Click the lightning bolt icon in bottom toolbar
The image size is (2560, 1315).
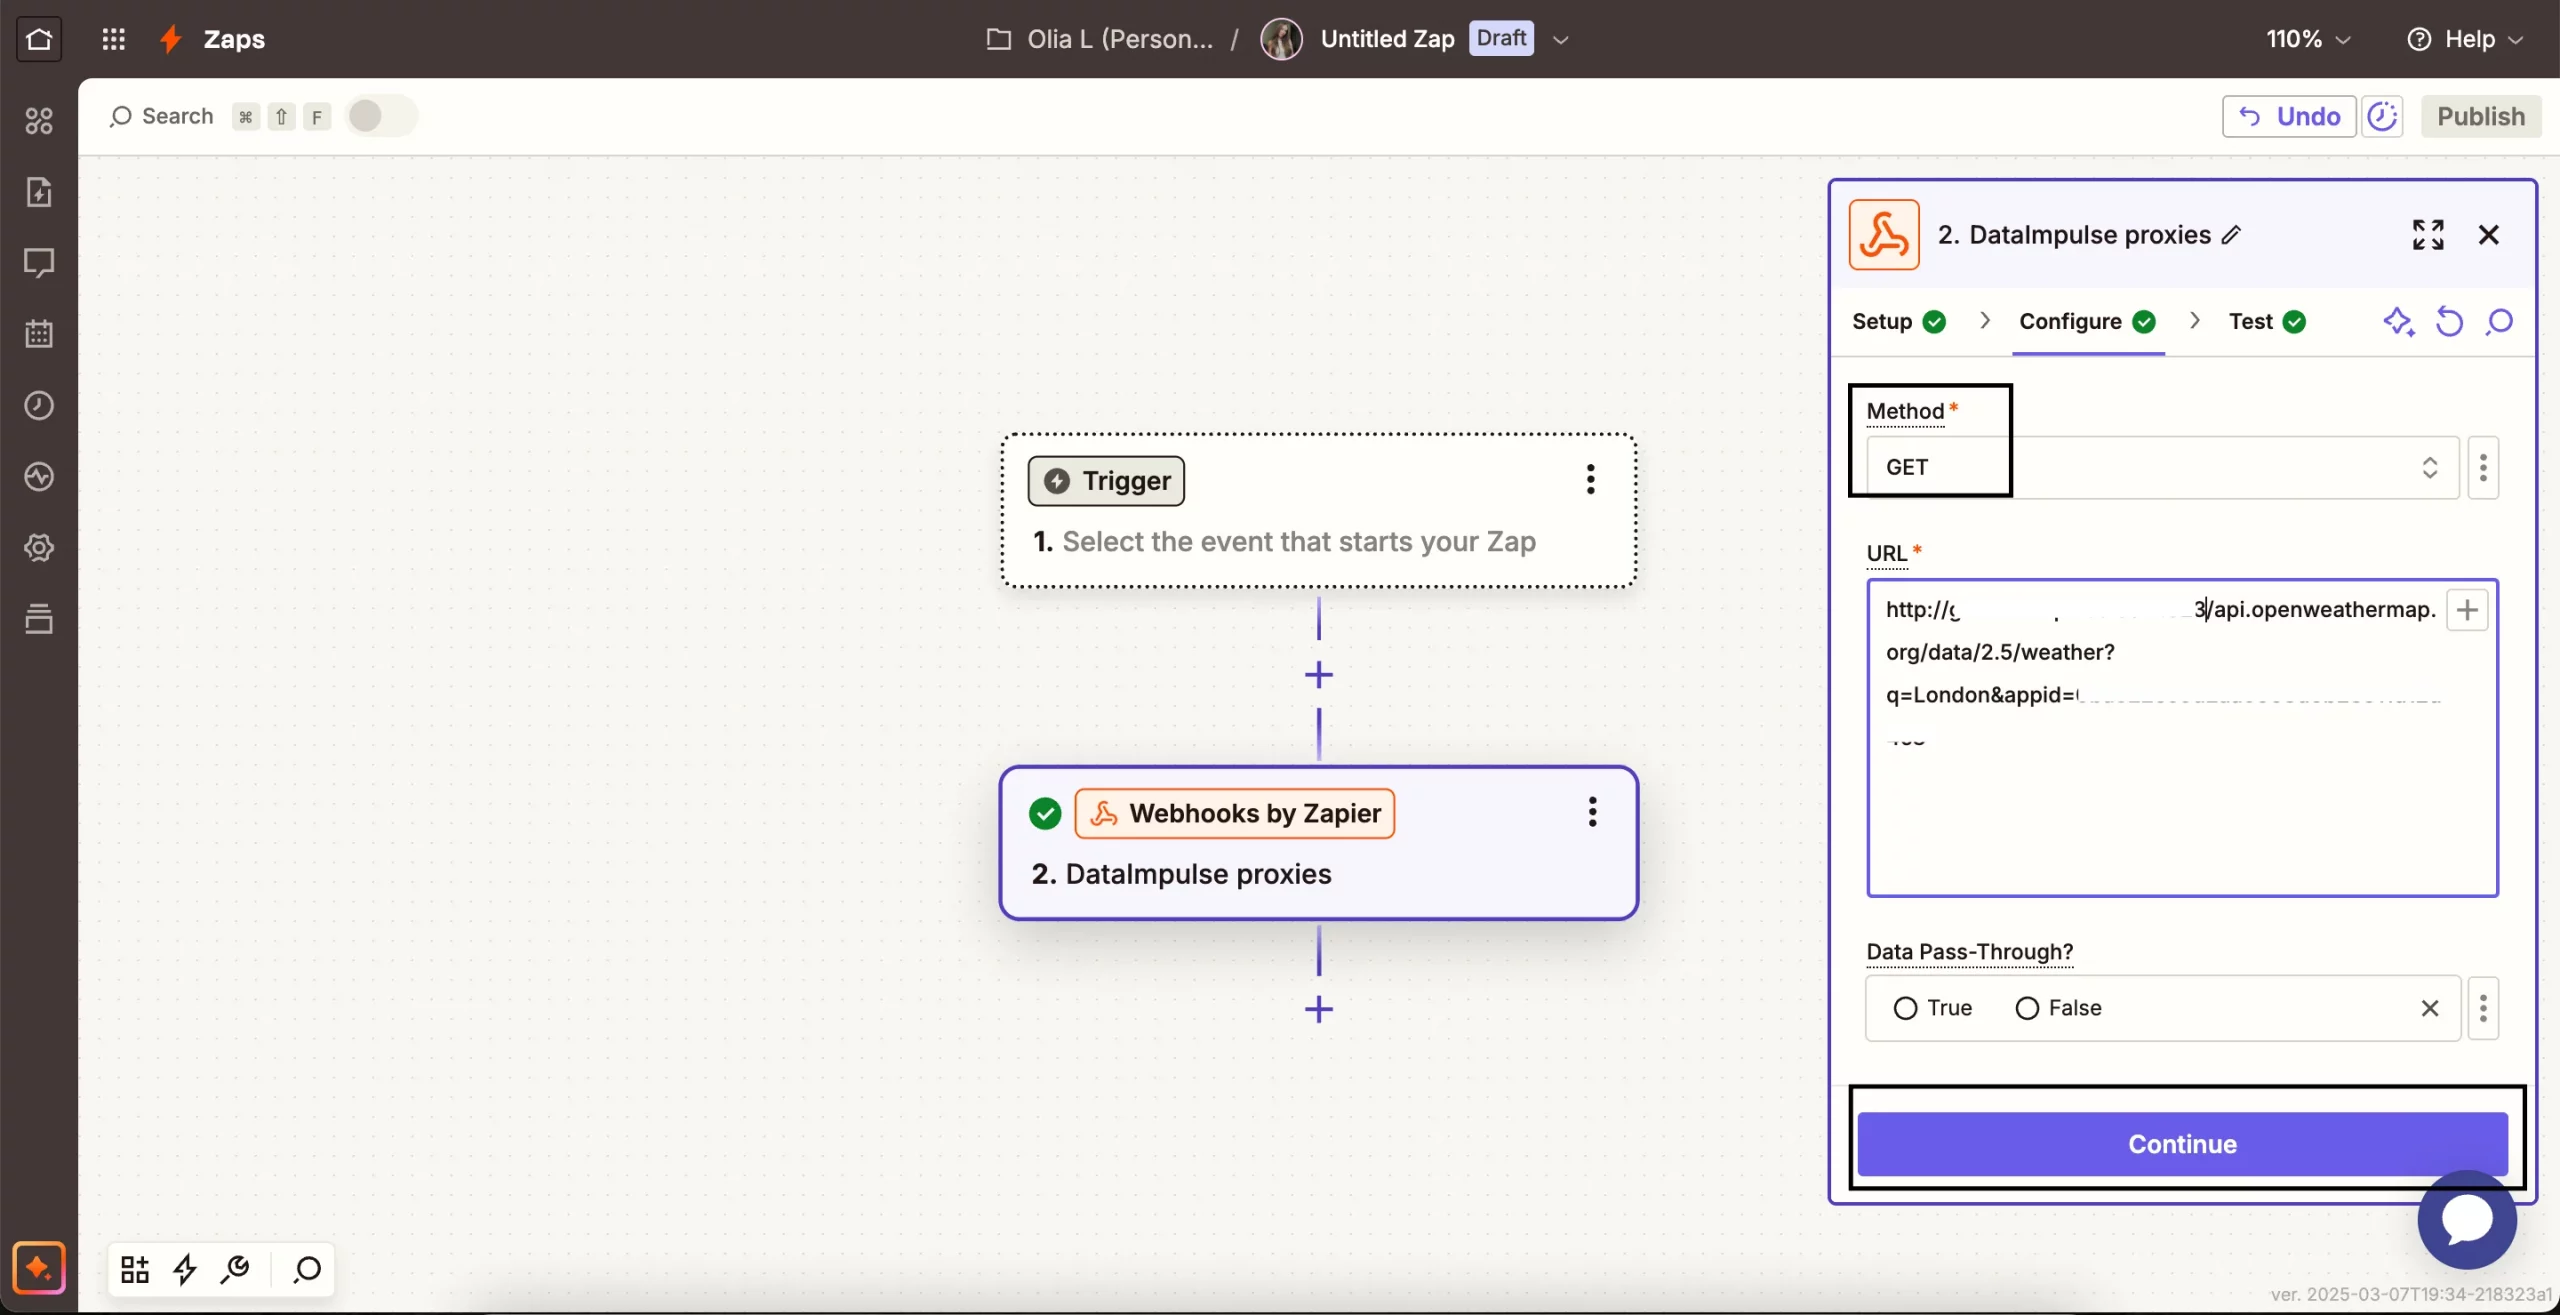[x=185, y=1269]
